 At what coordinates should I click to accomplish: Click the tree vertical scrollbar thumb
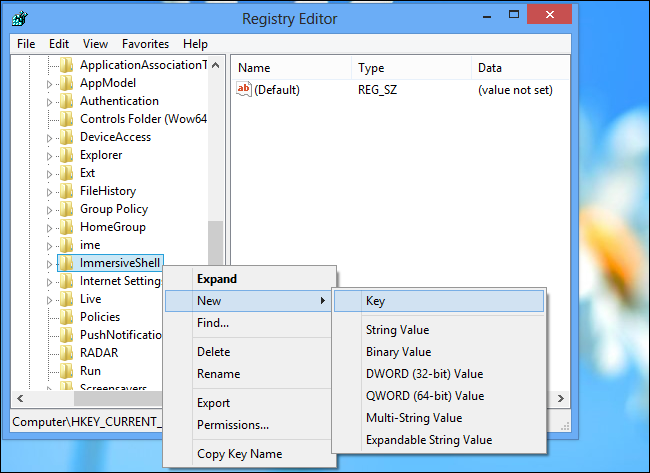click(x=216, y=243)
